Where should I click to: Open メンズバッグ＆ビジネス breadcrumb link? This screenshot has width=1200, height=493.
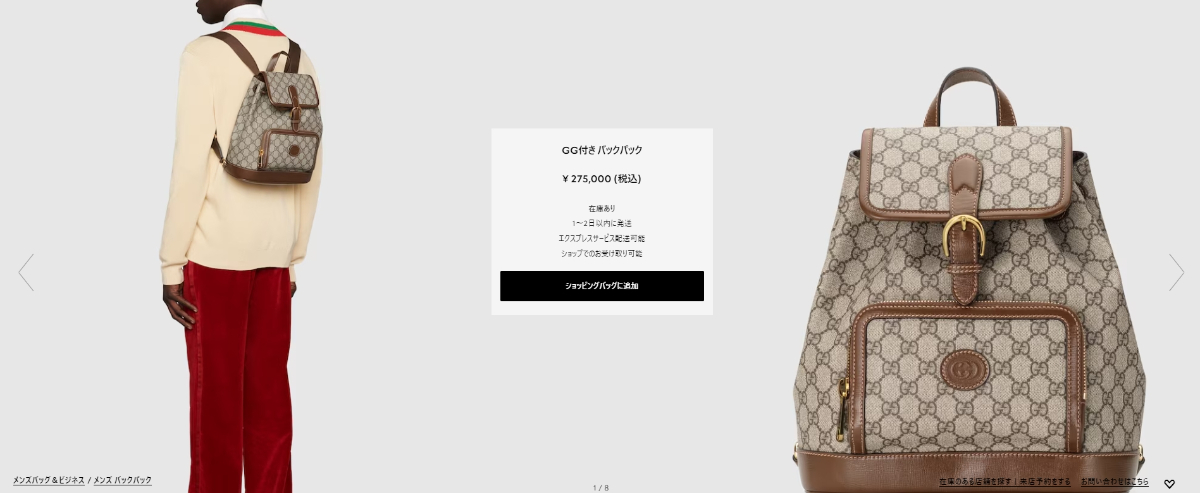click(49, 481)
